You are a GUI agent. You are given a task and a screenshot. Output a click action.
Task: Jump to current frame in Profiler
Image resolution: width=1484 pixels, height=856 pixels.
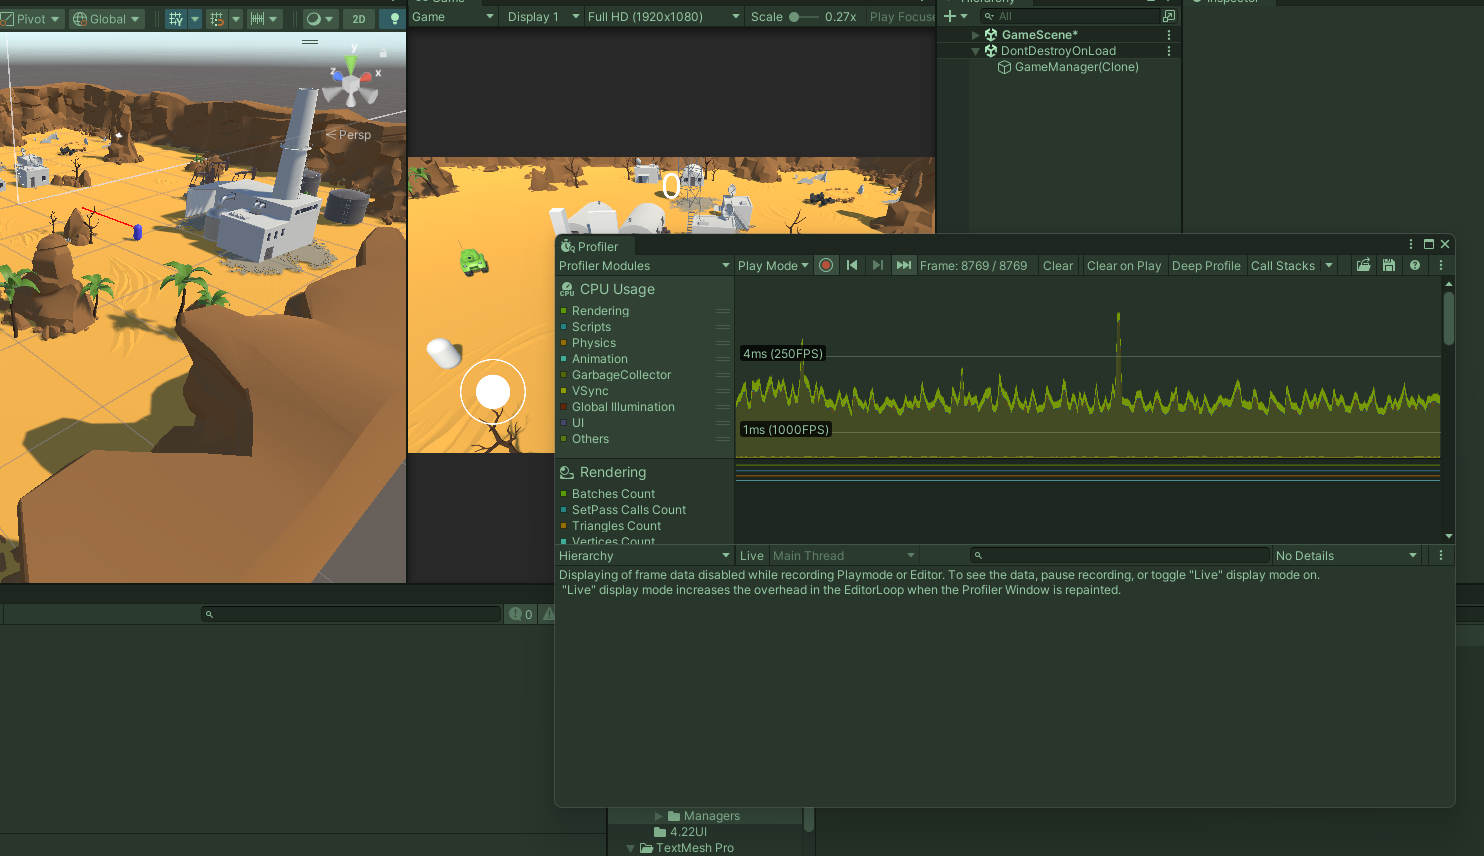click(903, 266)
